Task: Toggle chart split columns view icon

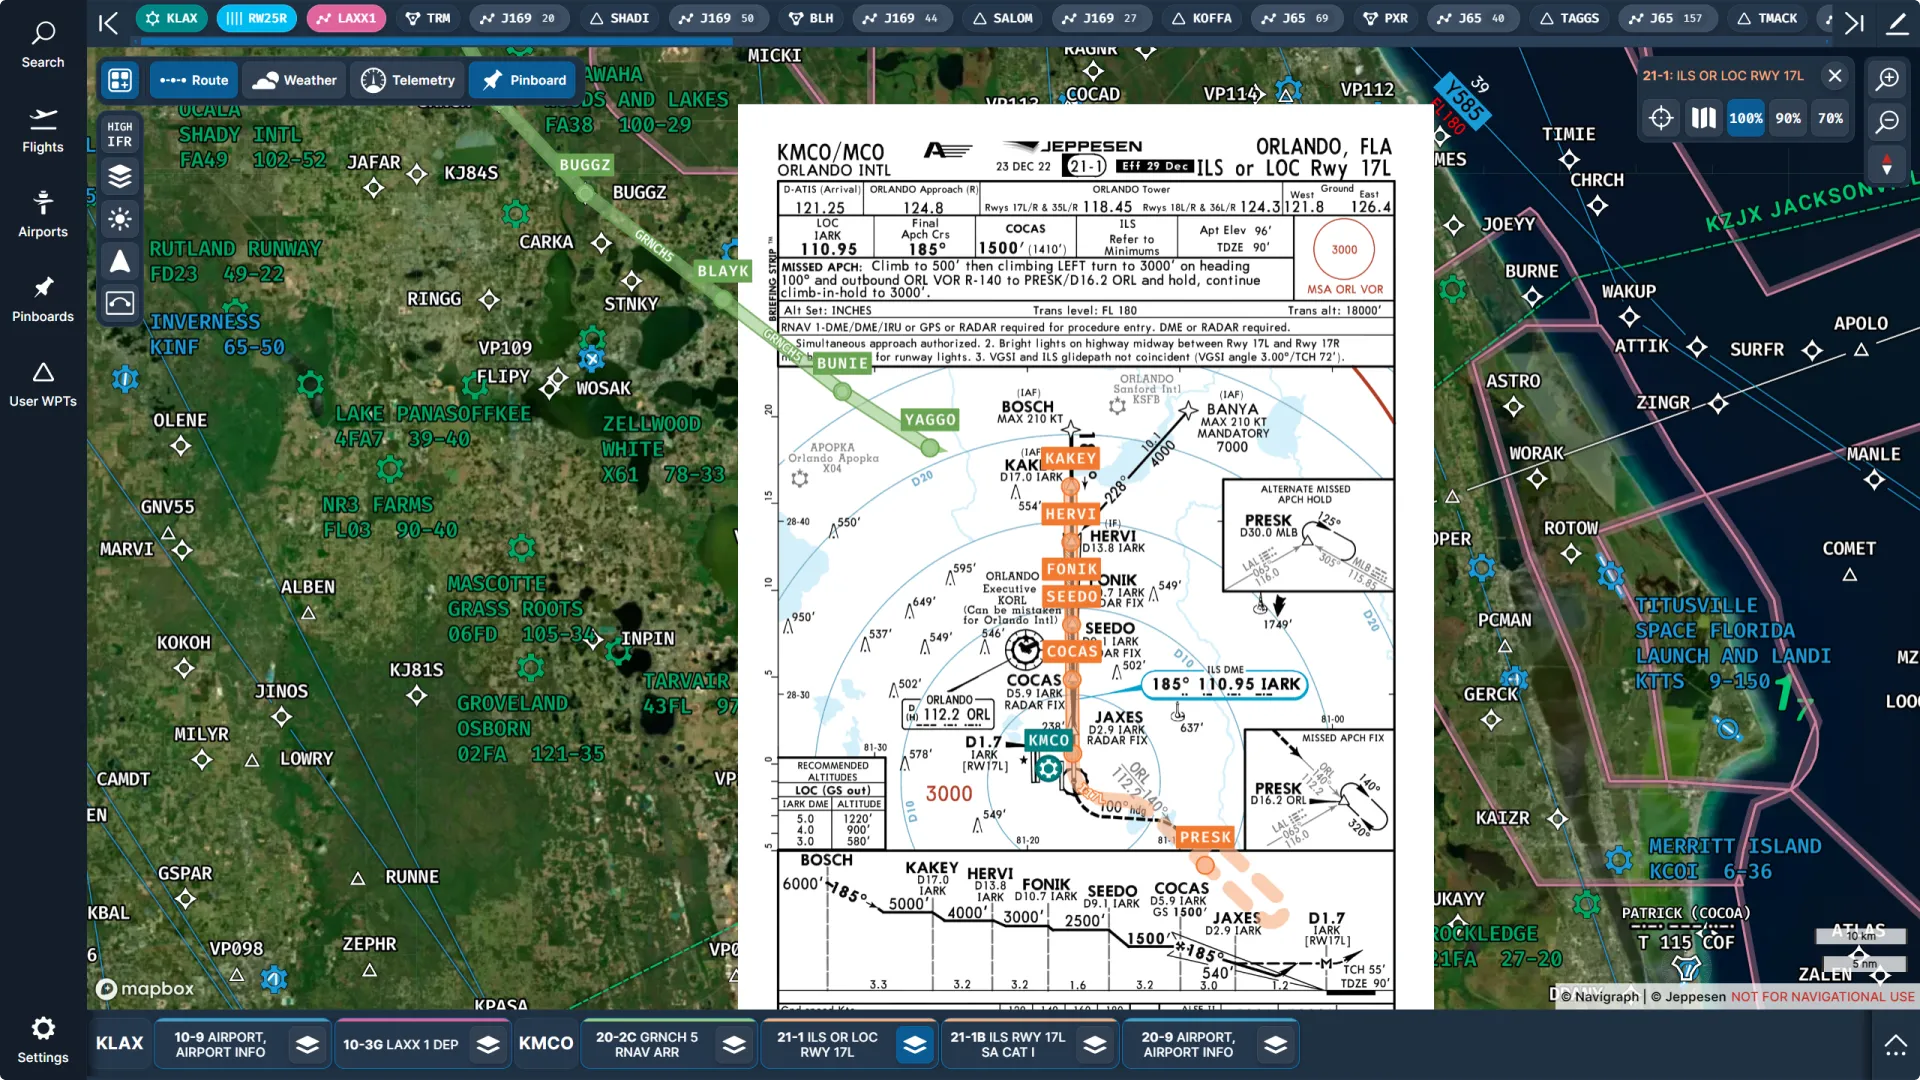Action: (x=1703, y=118)
